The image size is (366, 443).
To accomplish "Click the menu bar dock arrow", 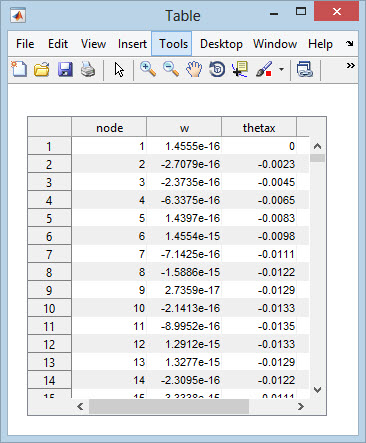I will (349, 43).
